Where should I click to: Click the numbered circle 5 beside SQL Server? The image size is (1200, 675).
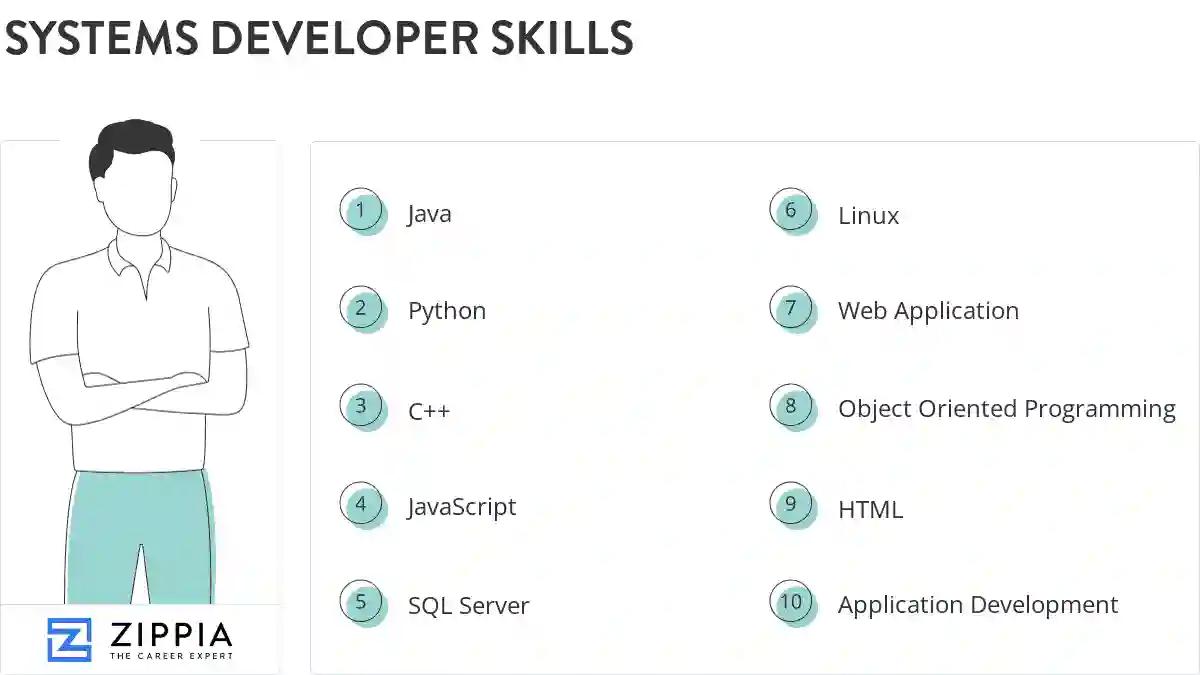point(362,602)
